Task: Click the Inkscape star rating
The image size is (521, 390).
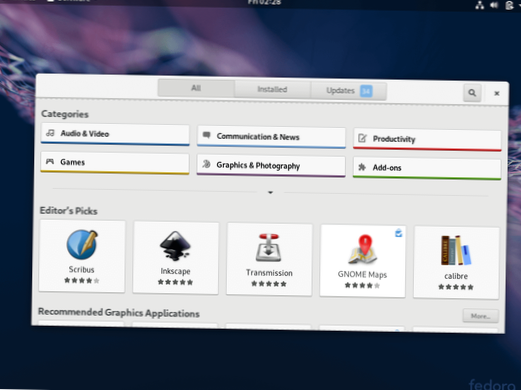Action: (x=175, y=282)
